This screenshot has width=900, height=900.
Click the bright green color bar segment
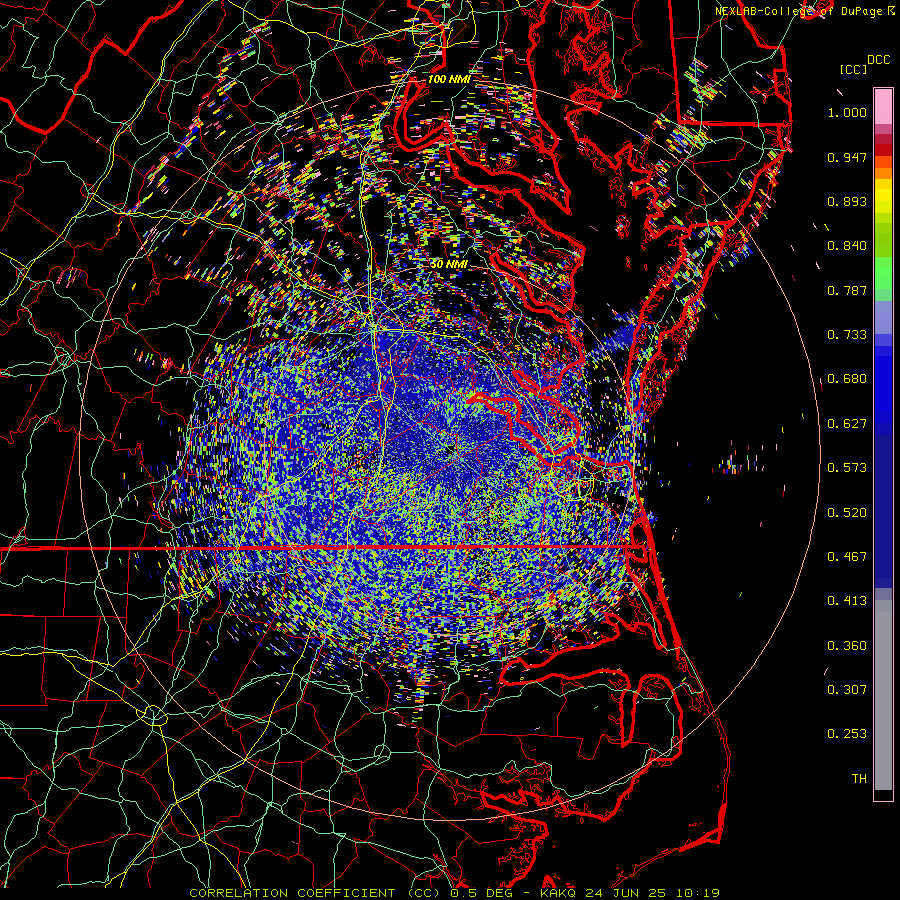pyautogui.click(x=883, y=273)
